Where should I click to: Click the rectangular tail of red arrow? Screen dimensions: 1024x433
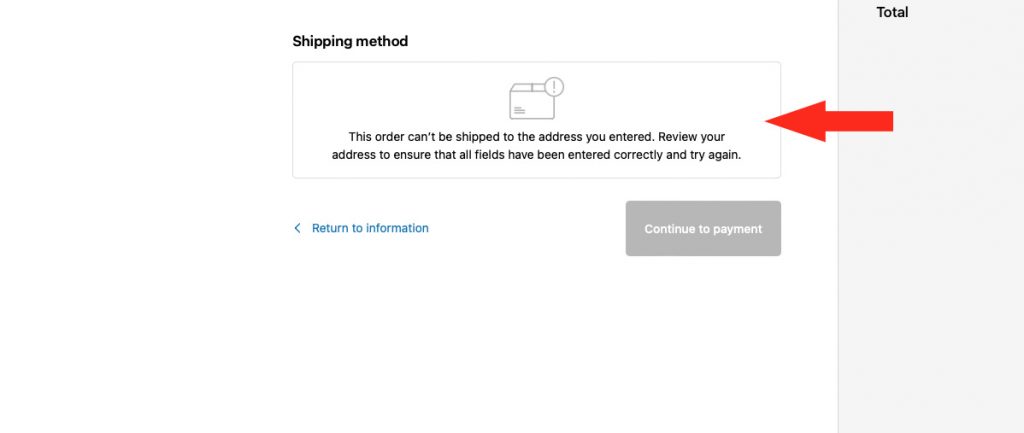click(859, 121)
